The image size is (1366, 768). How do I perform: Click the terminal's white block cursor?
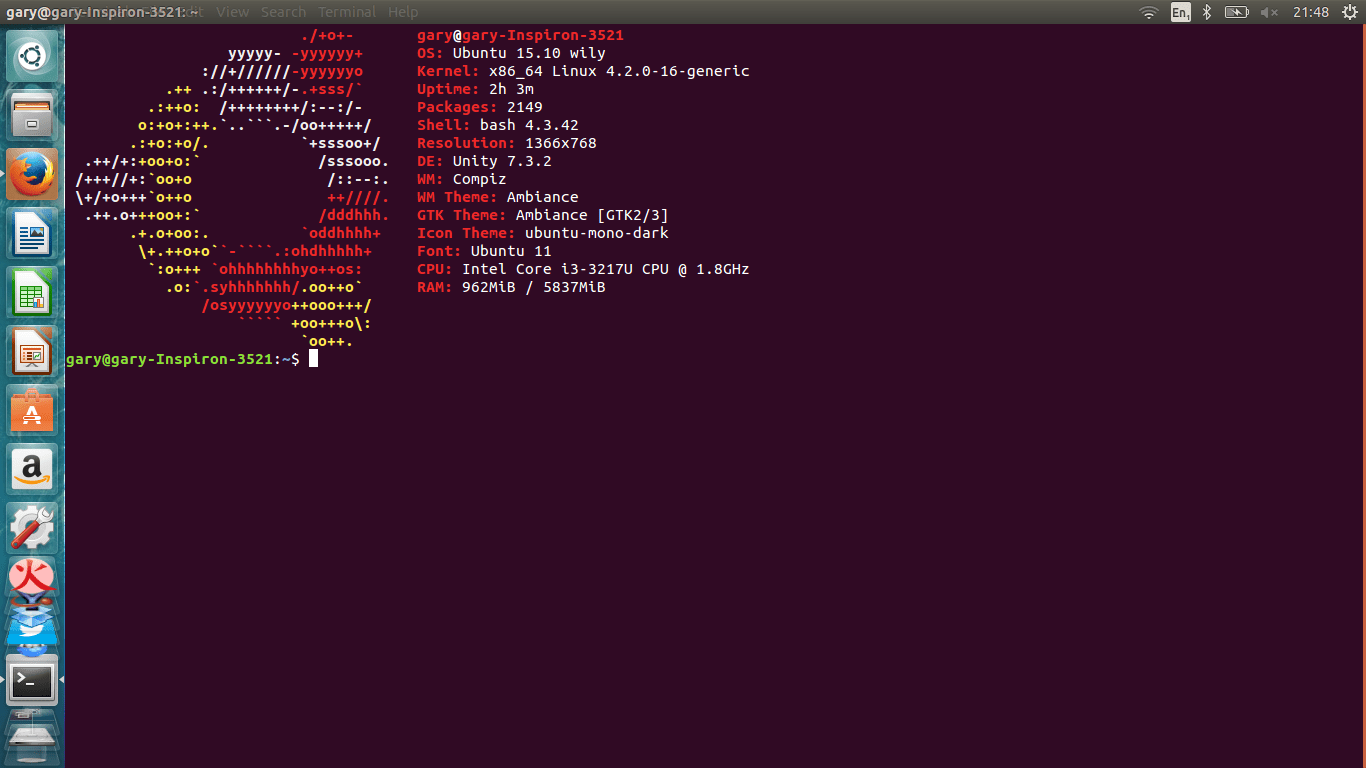[x=313, y=359]
